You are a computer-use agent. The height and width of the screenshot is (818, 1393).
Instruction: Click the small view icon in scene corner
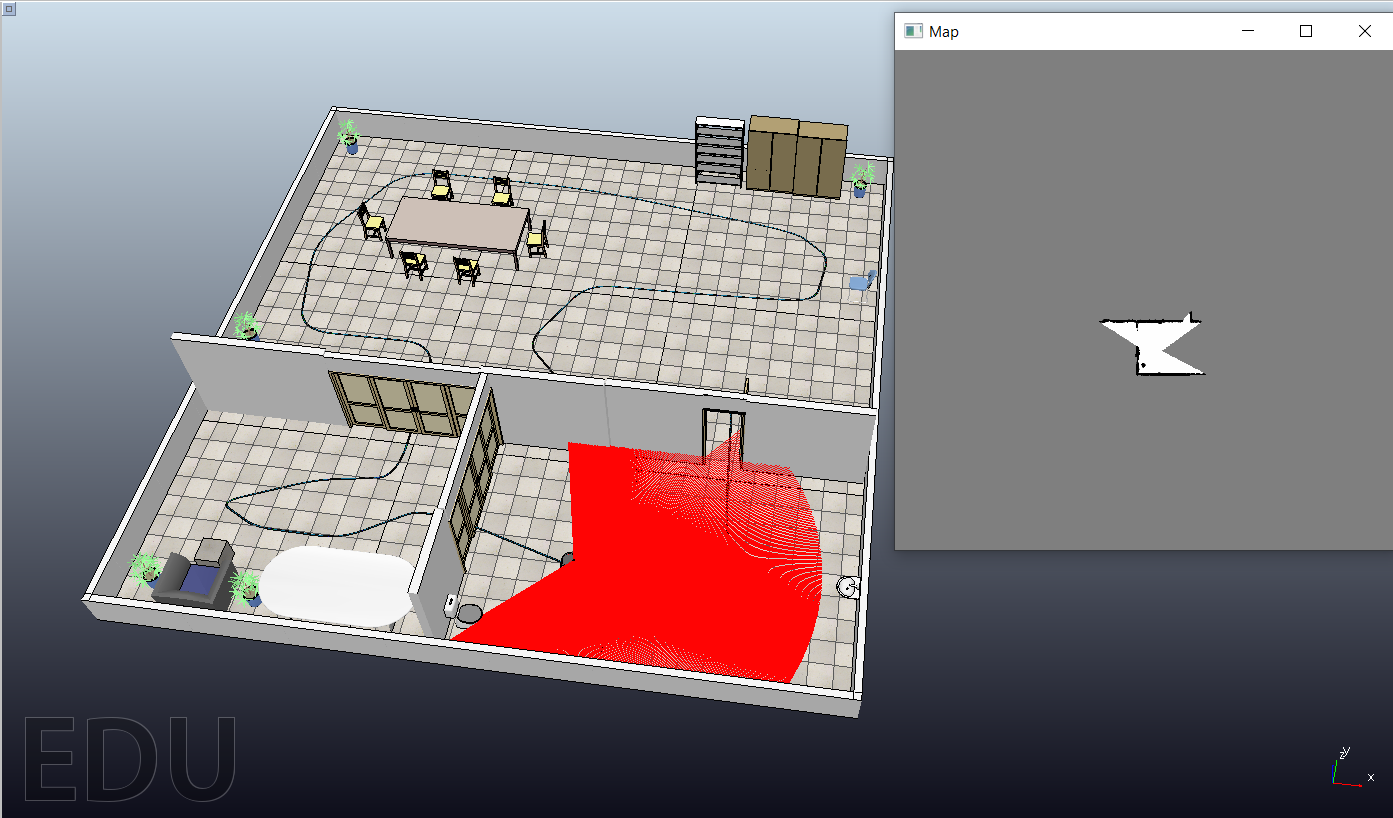coord(7,7)
